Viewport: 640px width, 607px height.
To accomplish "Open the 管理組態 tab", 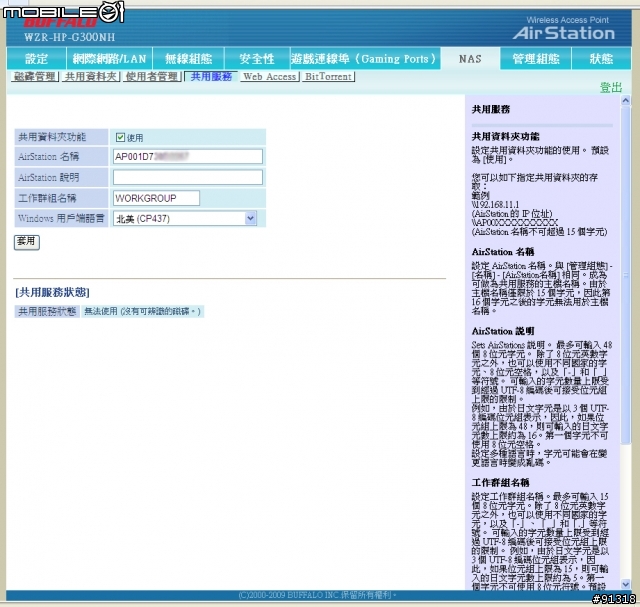I will [x=536, y=59].
